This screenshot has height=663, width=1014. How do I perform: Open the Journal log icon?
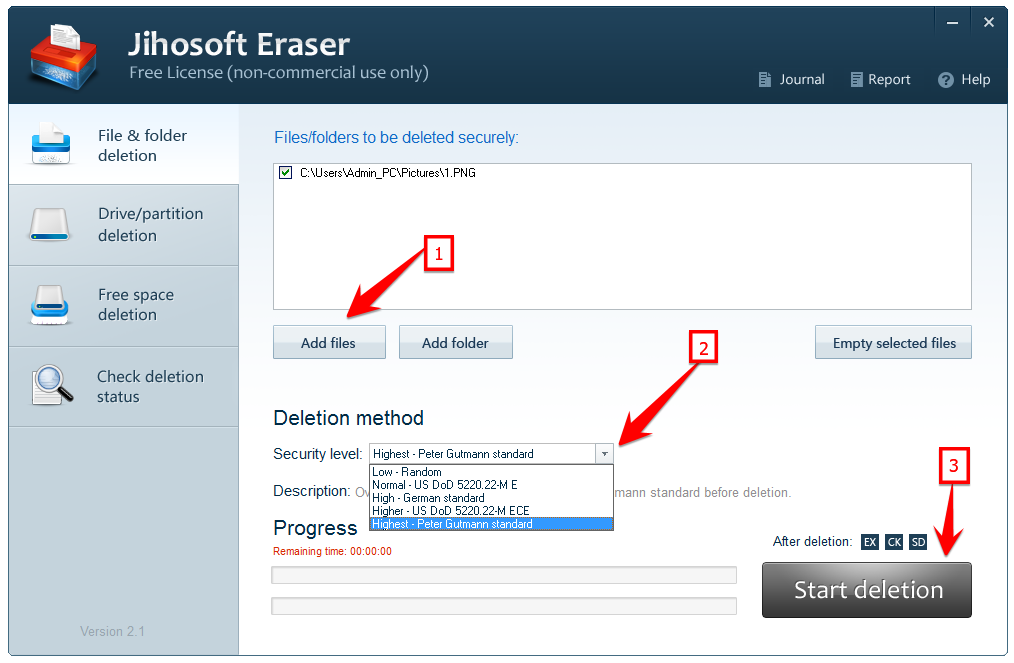pyautogui.click(x=763, y=79)
